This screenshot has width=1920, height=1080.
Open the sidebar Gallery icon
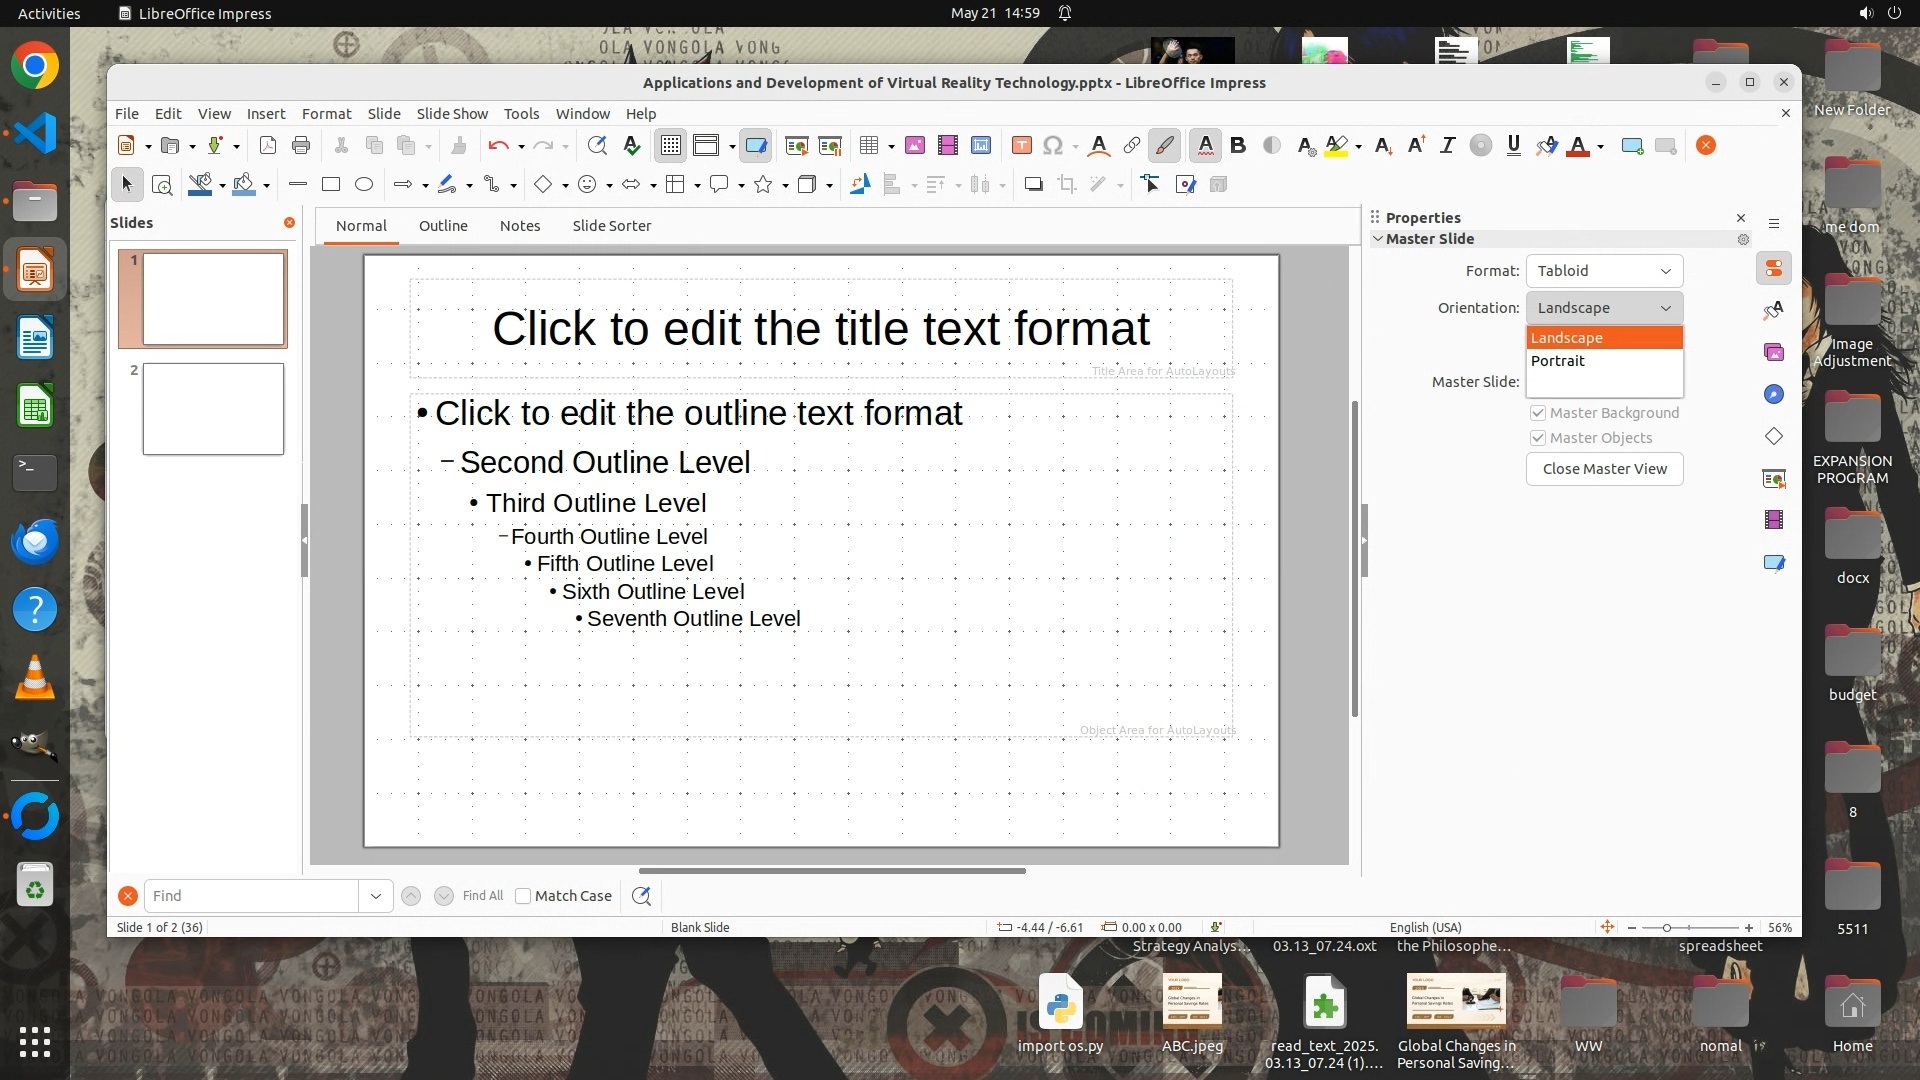point(1774,352)
